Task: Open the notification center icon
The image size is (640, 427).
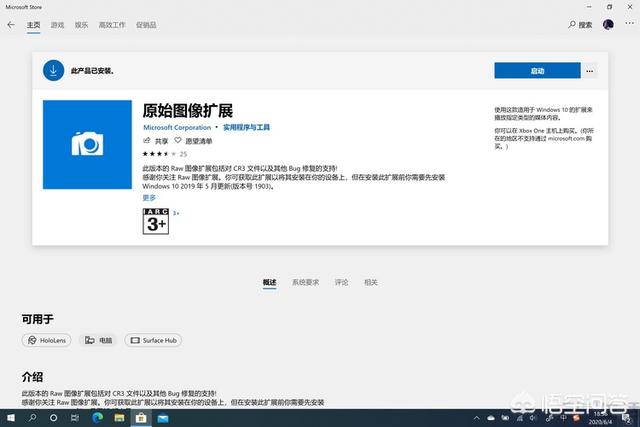Action: (x=627, y=418)
